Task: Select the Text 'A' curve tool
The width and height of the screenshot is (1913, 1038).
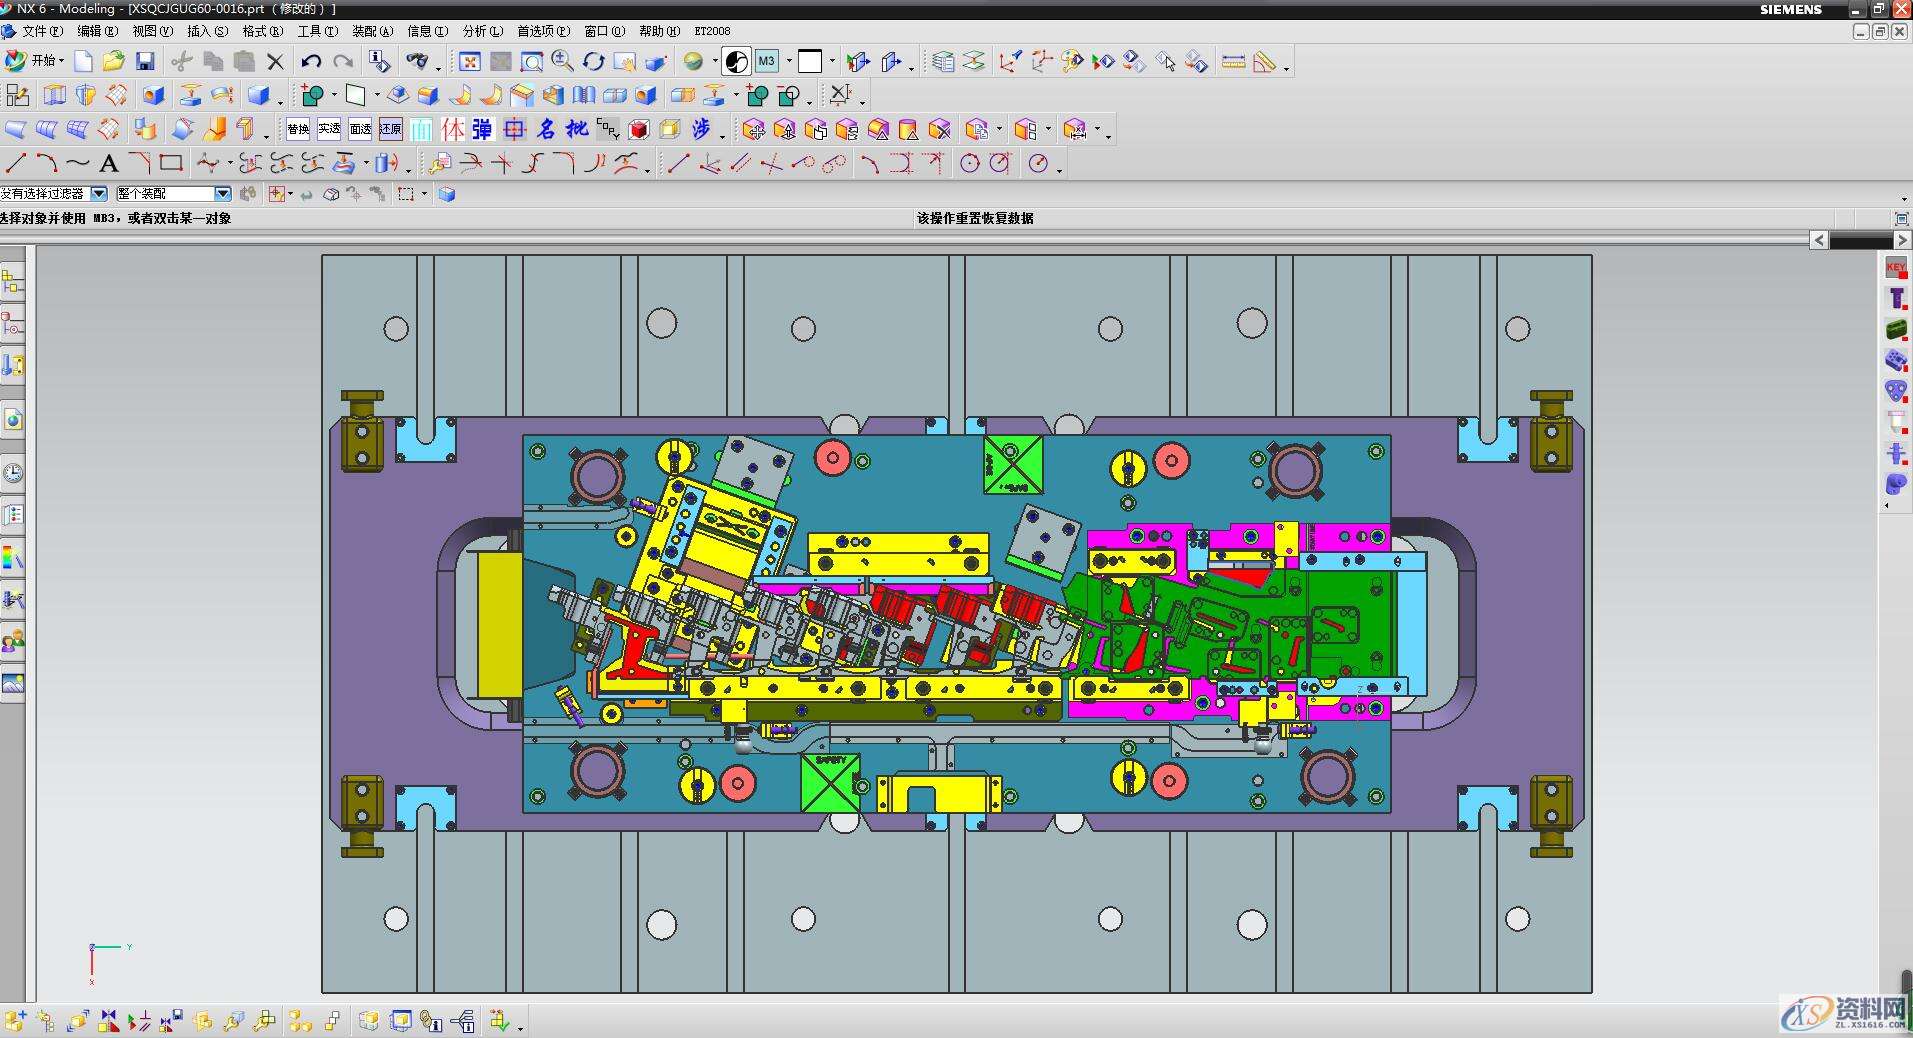Action: point(109,163)
